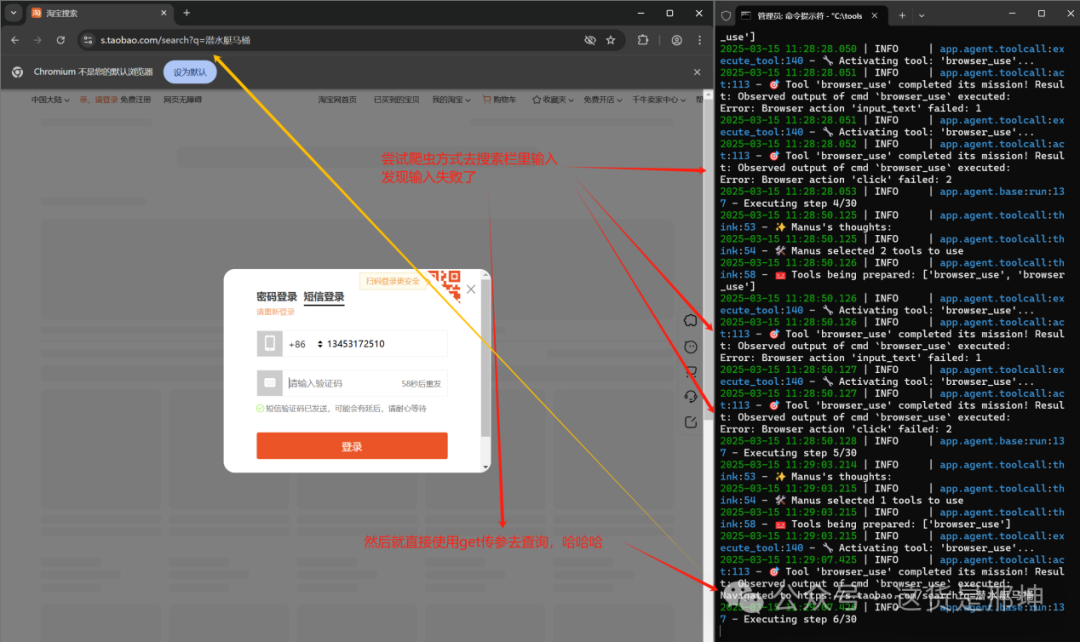Open the chat bubble icon in sidebar

click(x=691, y=320)
